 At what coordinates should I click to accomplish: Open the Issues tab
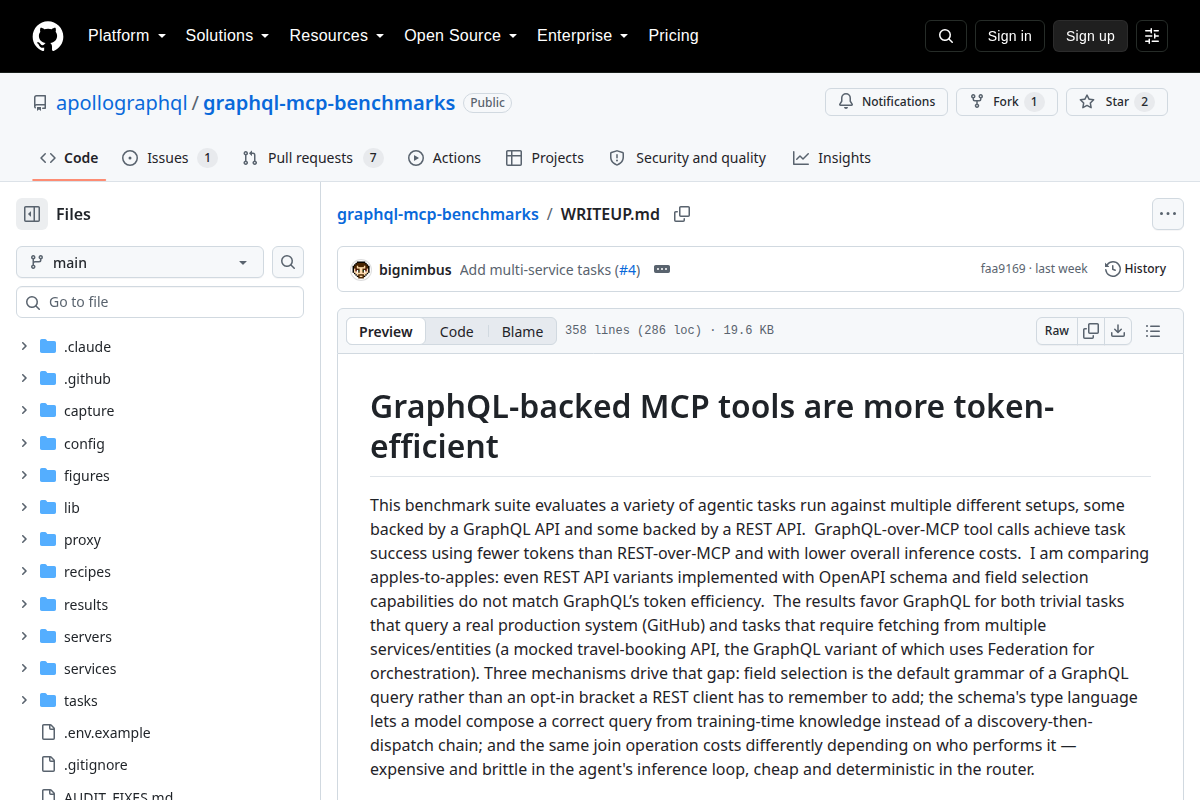(169, 158)
